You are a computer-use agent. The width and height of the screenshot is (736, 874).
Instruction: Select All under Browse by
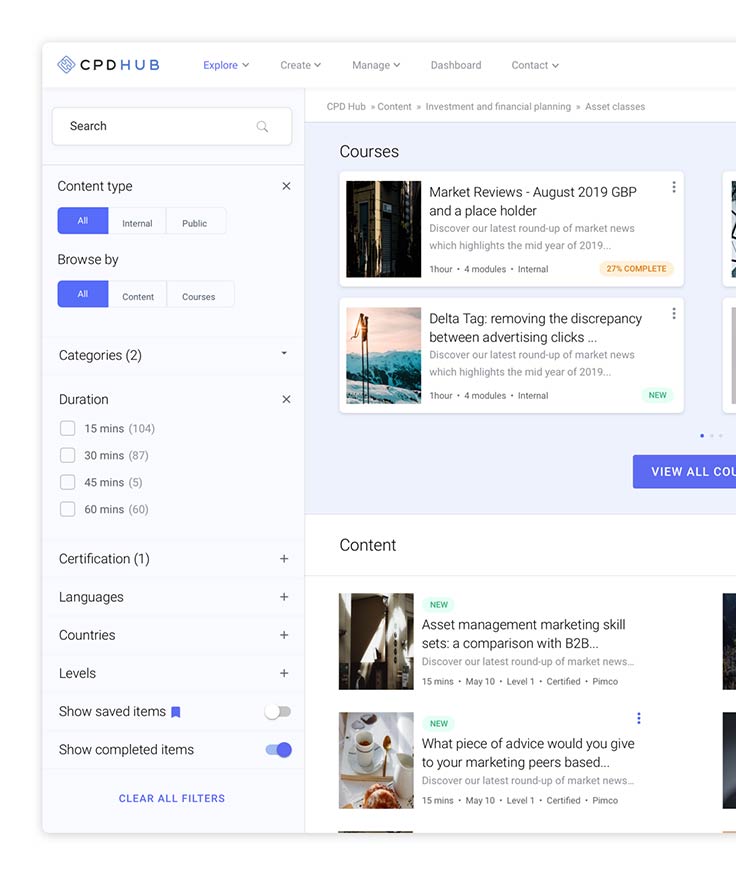[83, 294]
